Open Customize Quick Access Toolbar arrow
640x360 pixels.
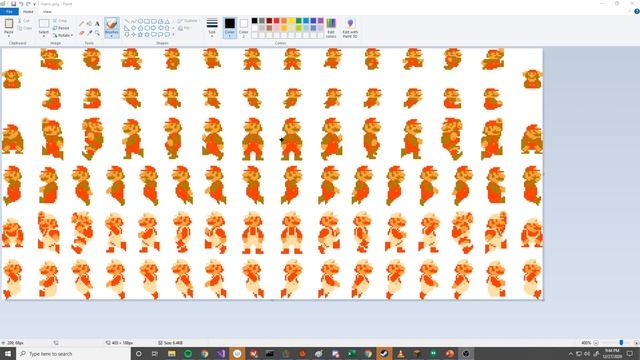[x=35, y=4]
